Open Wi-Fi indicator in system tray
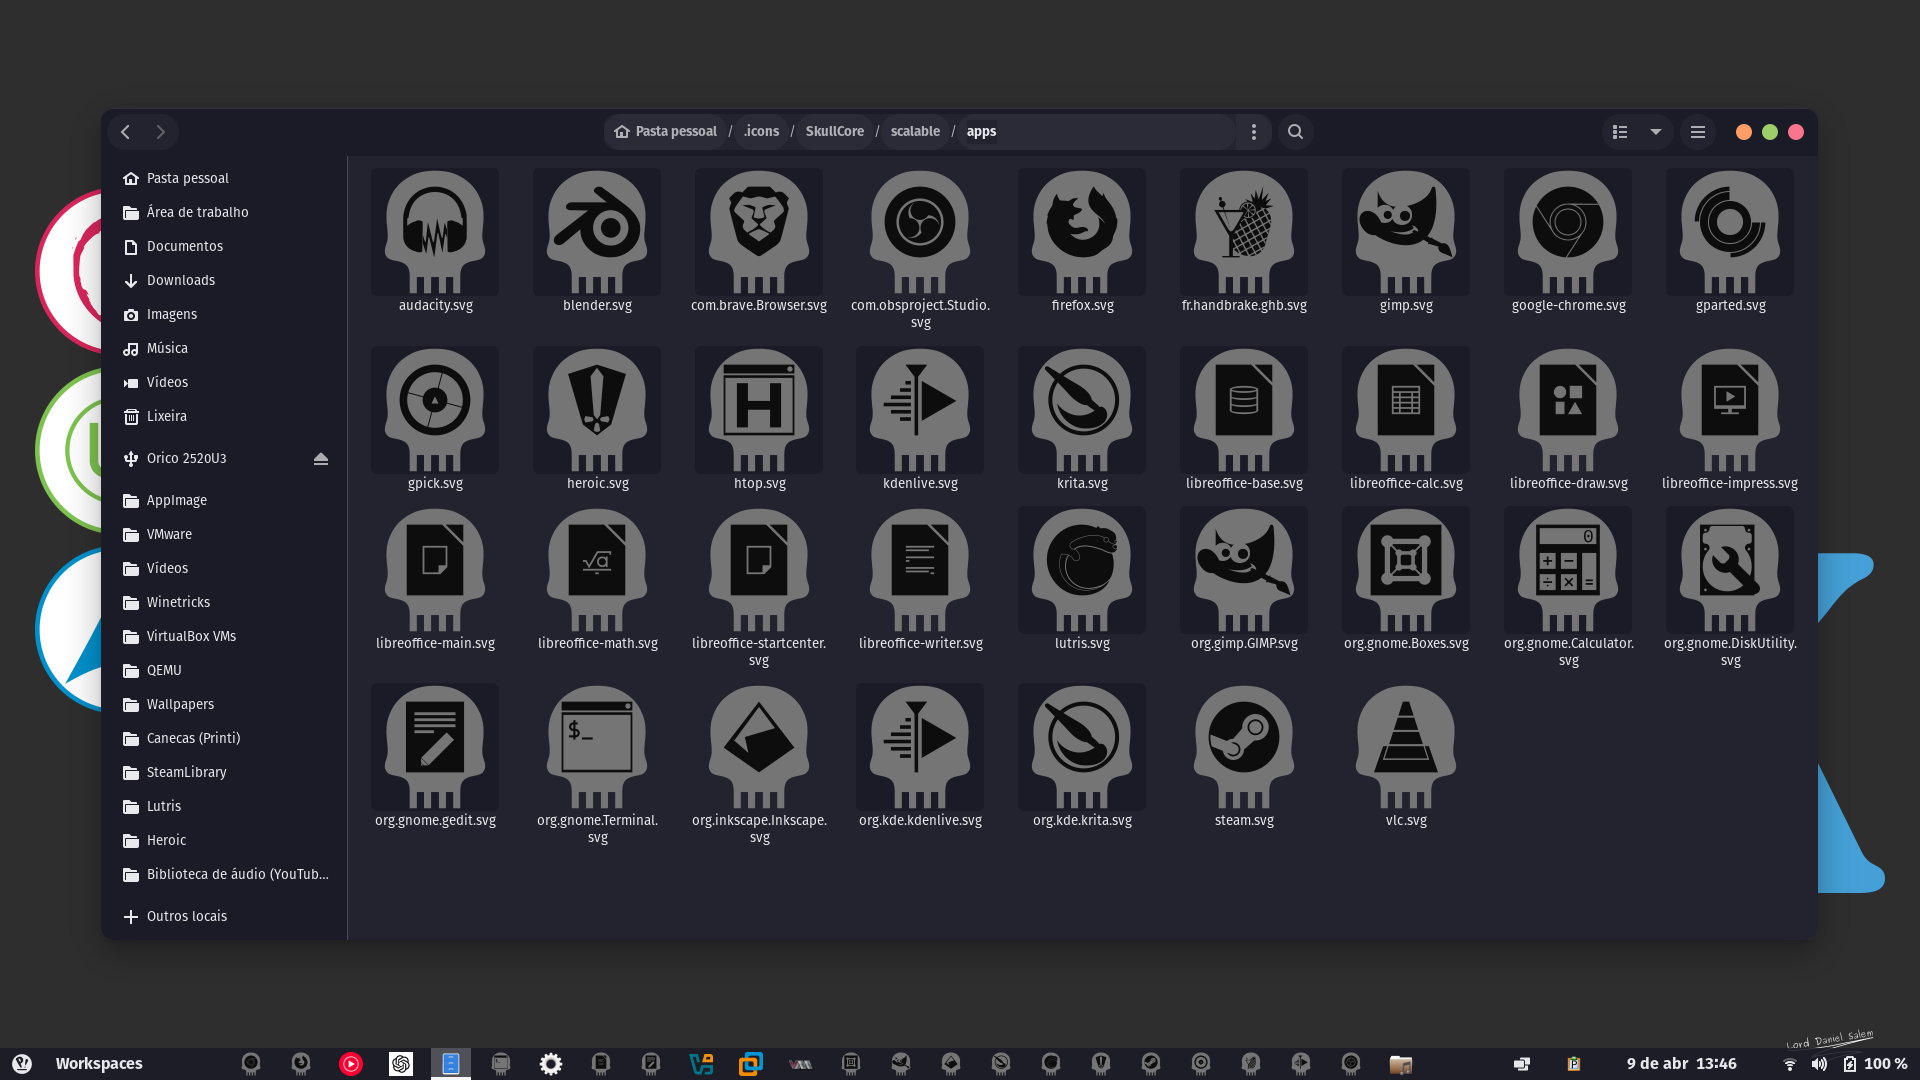Image resolution: width=1920 pixels, height=1080 pixels. pyautogui.click(x=1790, y=1064)
